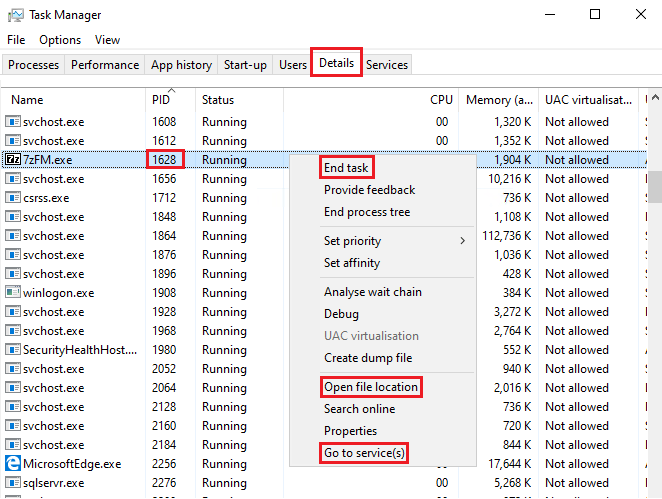The height and width of the screenshot is (499, 662).
Task: Click the svchost.exe icon for PID 1608
Action: [x=13, y=122]
